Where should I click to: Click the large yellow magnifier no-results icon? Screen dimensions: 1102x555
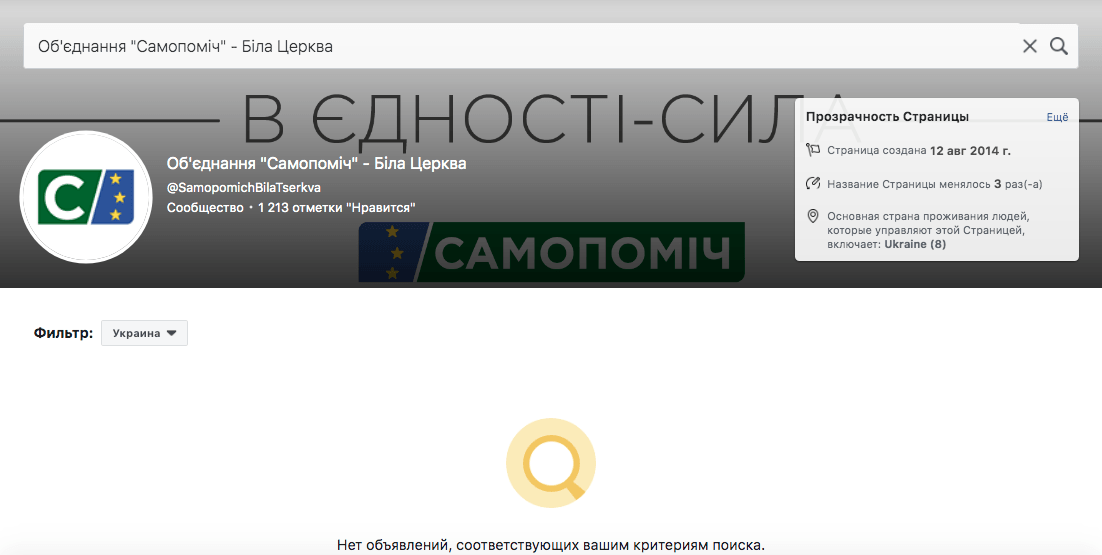tap(551, 463)
